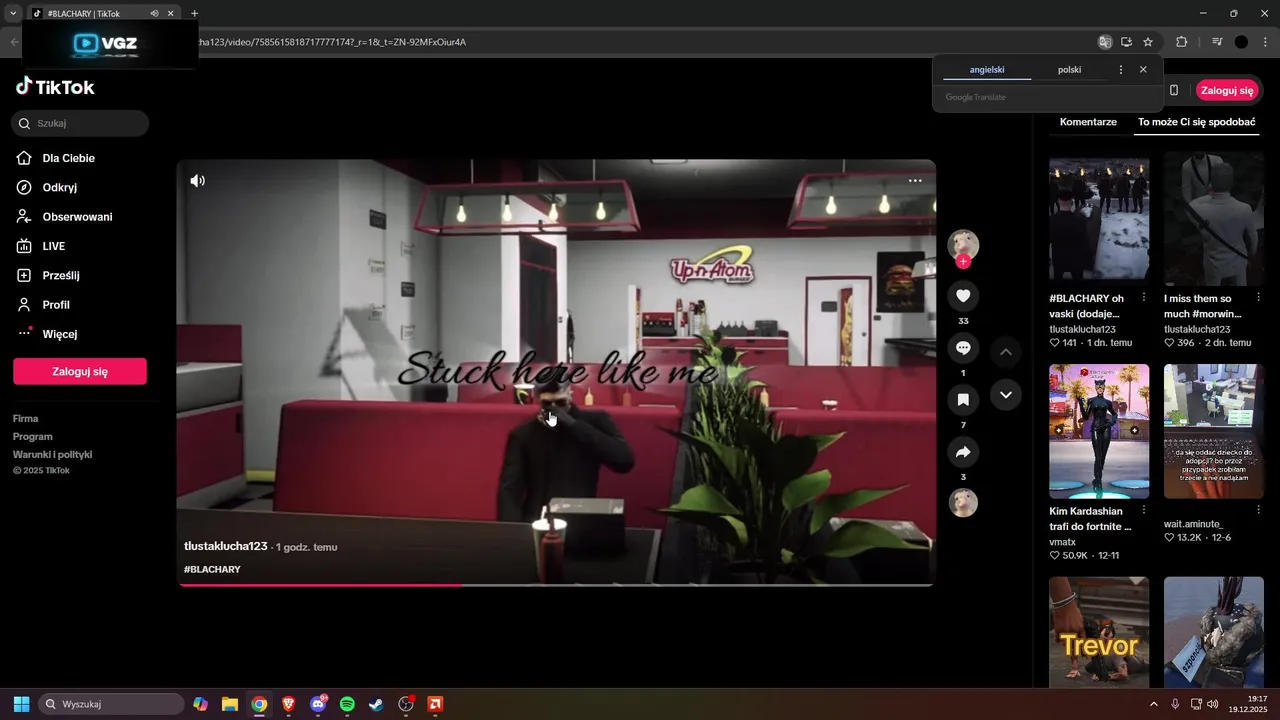Screen dimensions: 1280x720
Task: Open #BLACHARY oh vaski thumbnail
Action: (1099, 218)
